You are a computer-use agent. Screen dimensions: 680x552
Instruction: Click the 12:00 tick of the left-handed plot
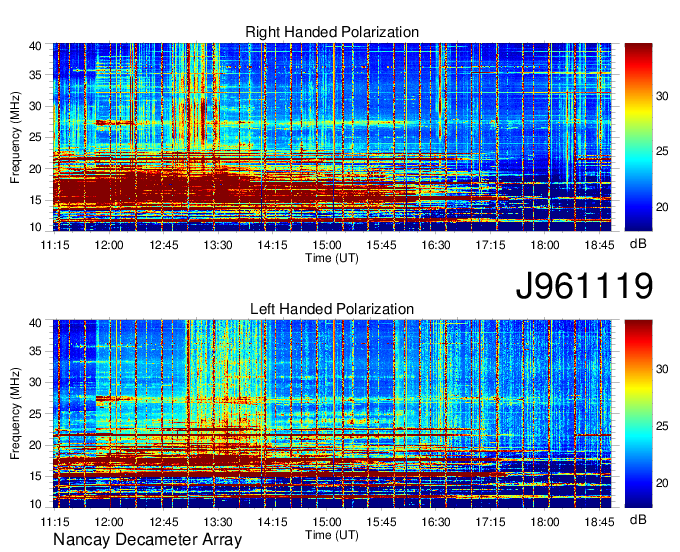click(109, 522)
